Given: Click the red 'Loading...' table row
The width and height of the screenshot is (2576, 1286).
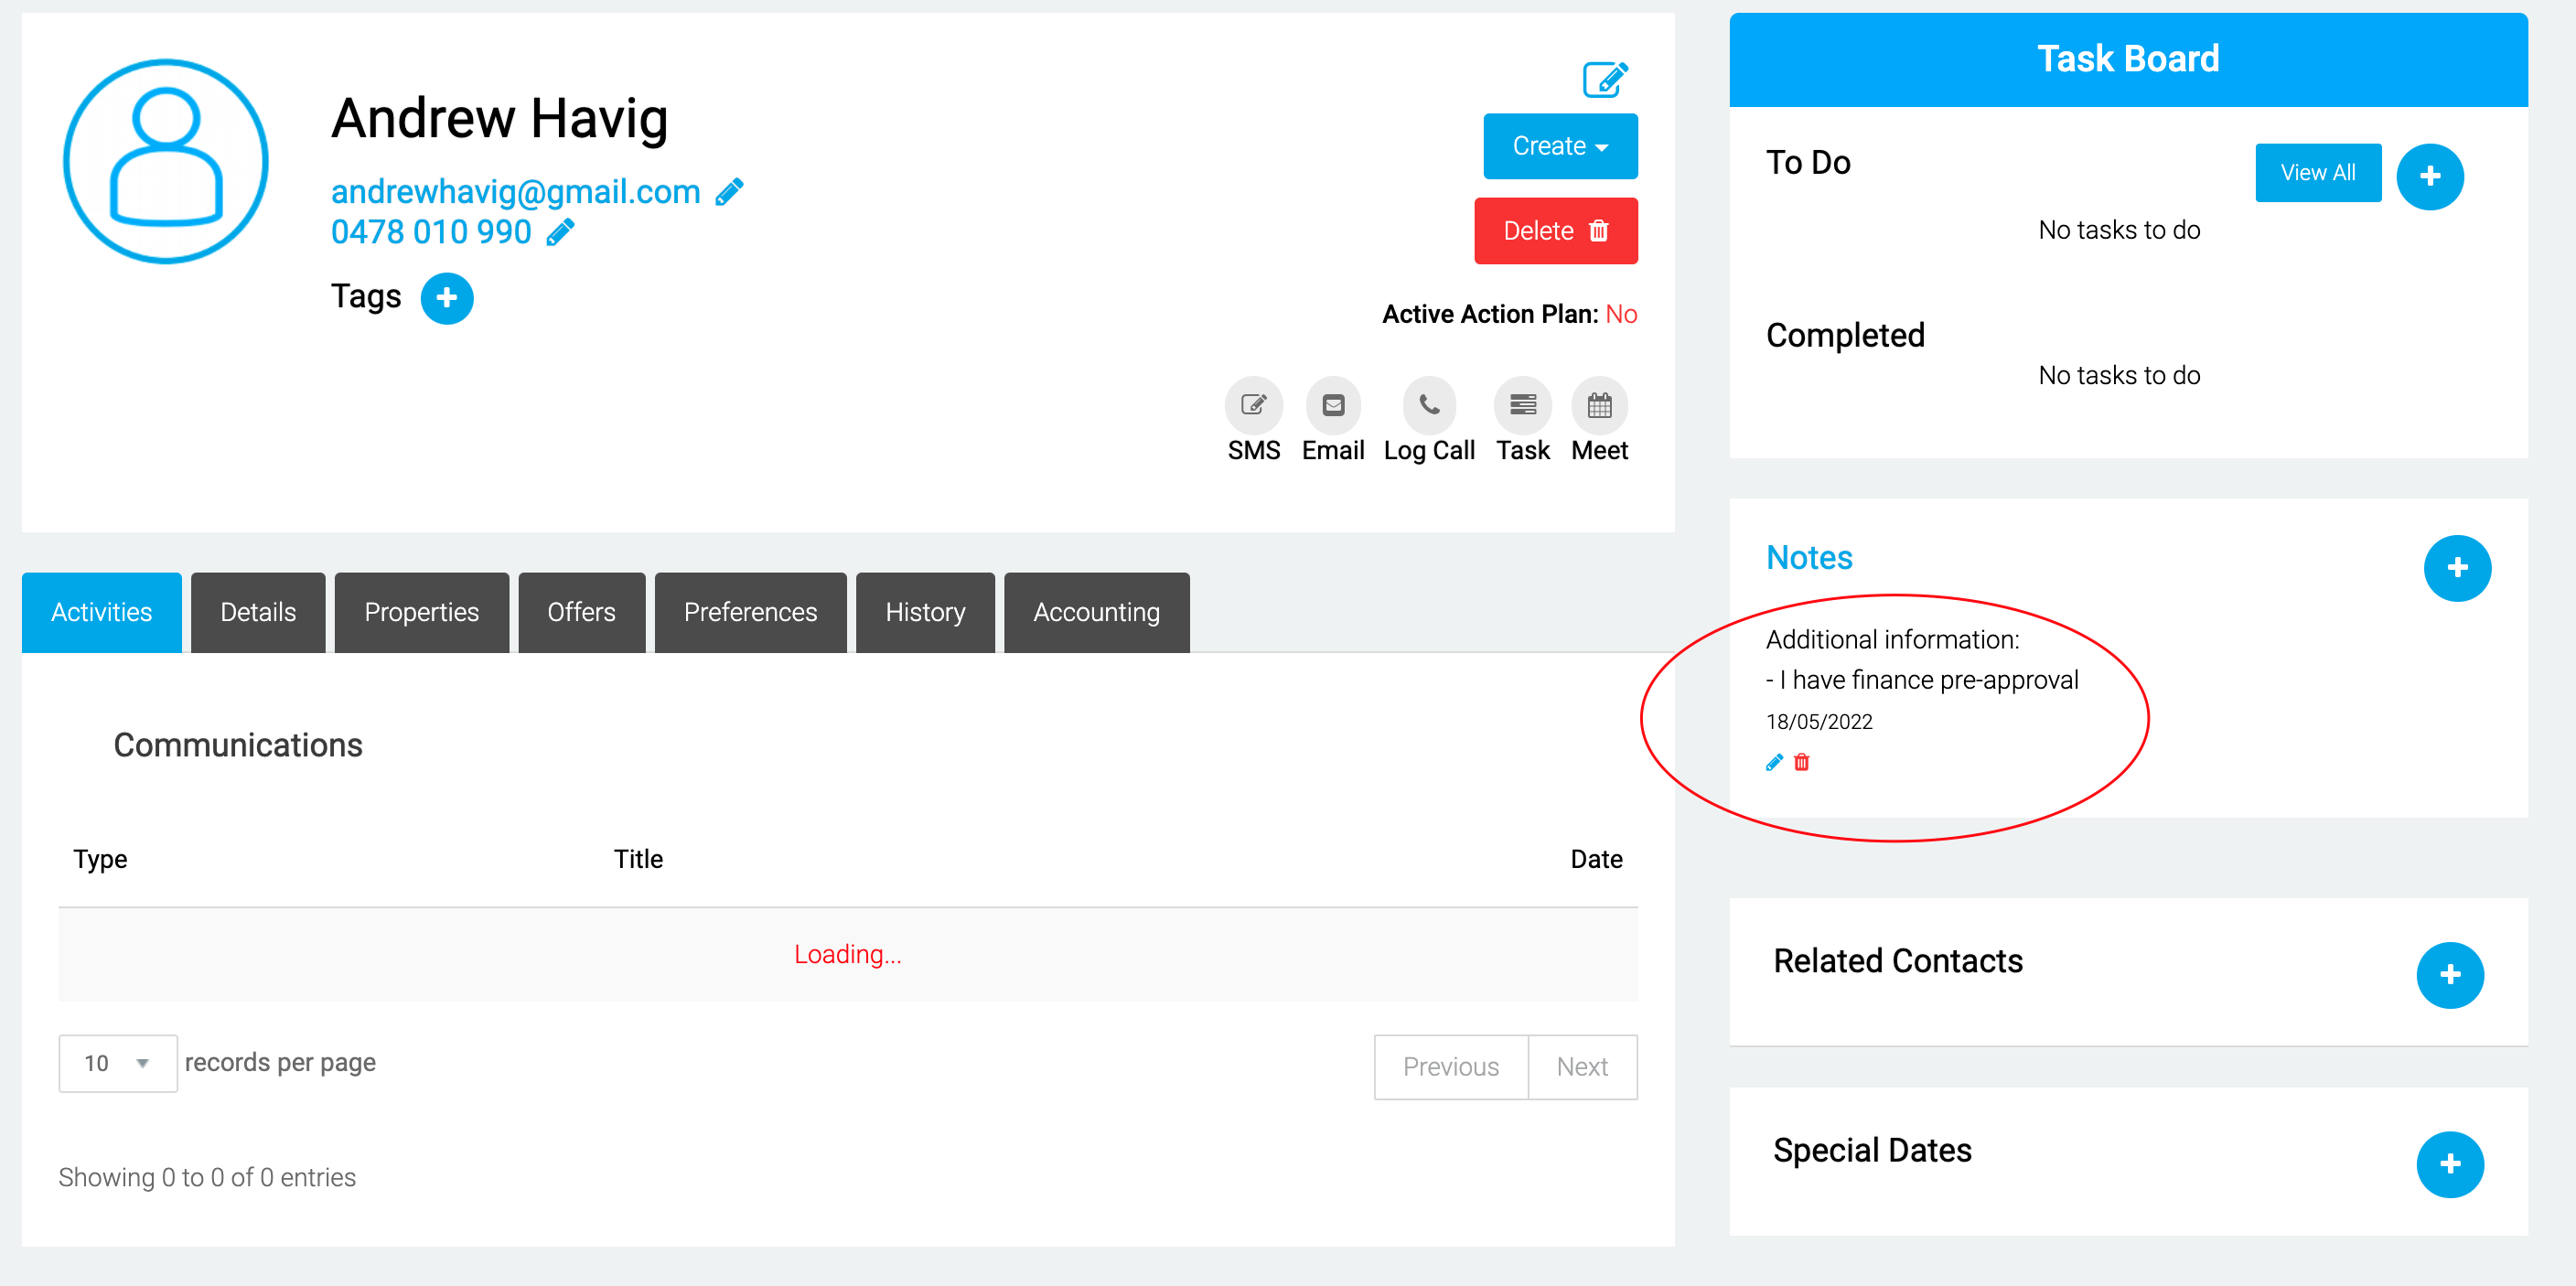Looking at the screenshot, I should pyautogui.click(x=847, y=954).
